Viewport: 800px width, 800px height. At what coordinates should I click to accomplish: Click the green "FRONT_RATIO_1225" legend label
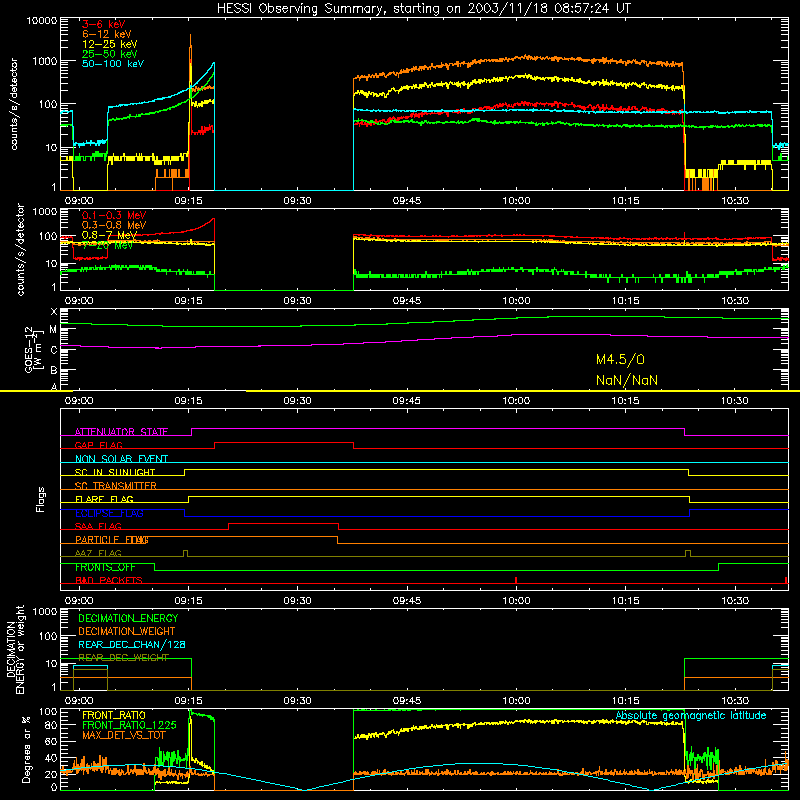(129, 725)
